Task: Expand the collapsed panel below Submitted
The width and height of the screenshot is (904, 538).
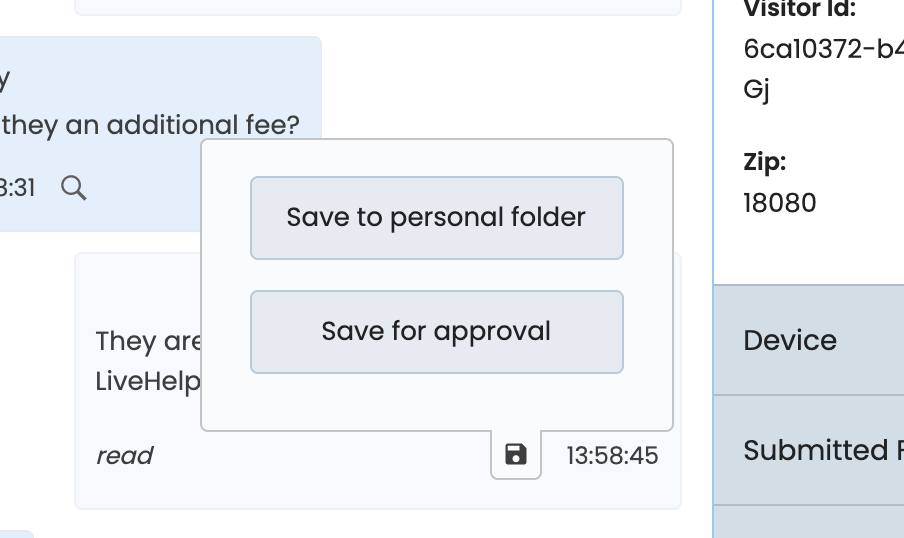Action: [808, 522]
